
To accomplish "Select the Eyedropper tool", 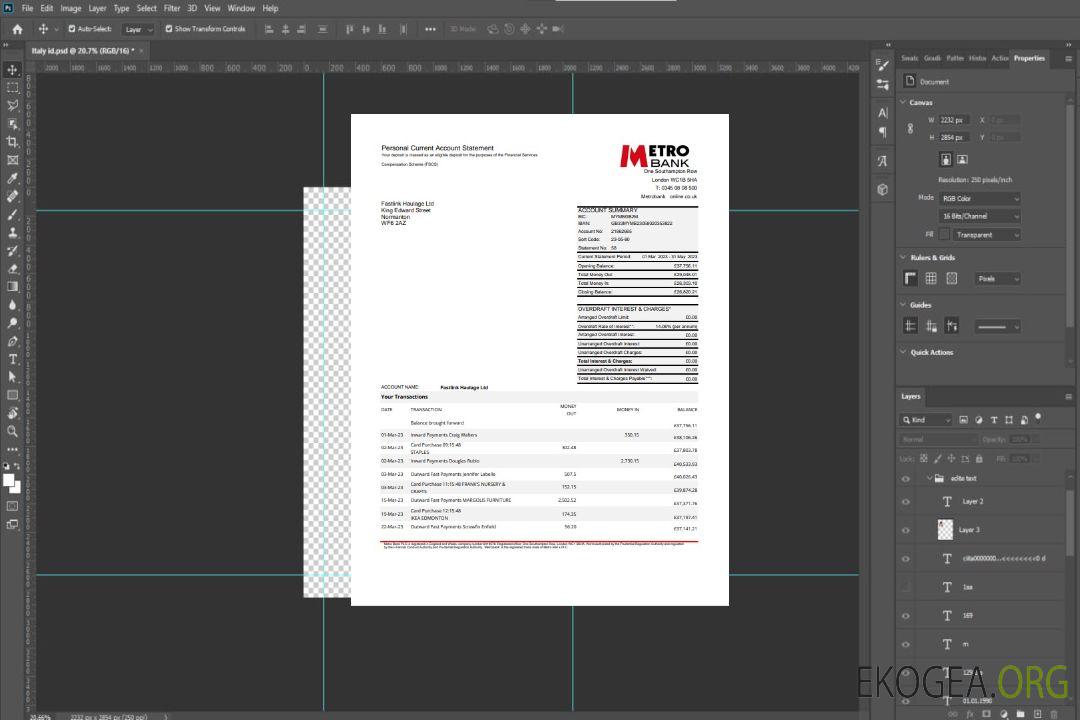I will coord(12,178).
